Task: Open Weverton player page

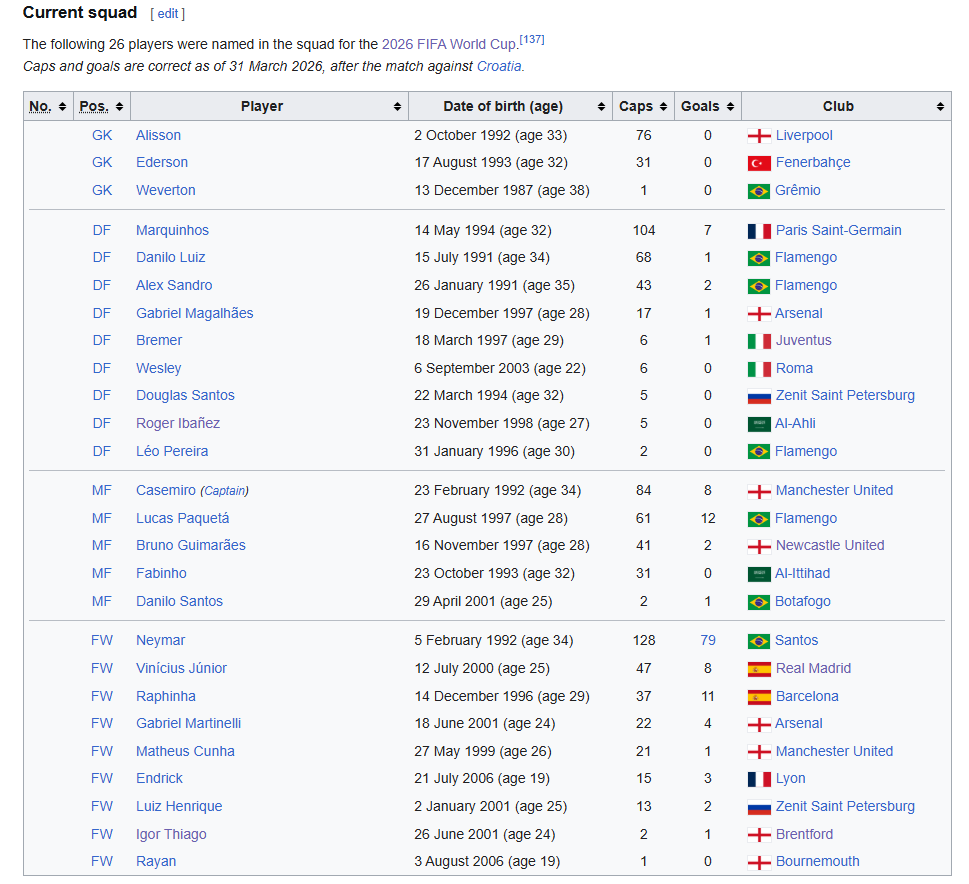Action: point(166,190)
